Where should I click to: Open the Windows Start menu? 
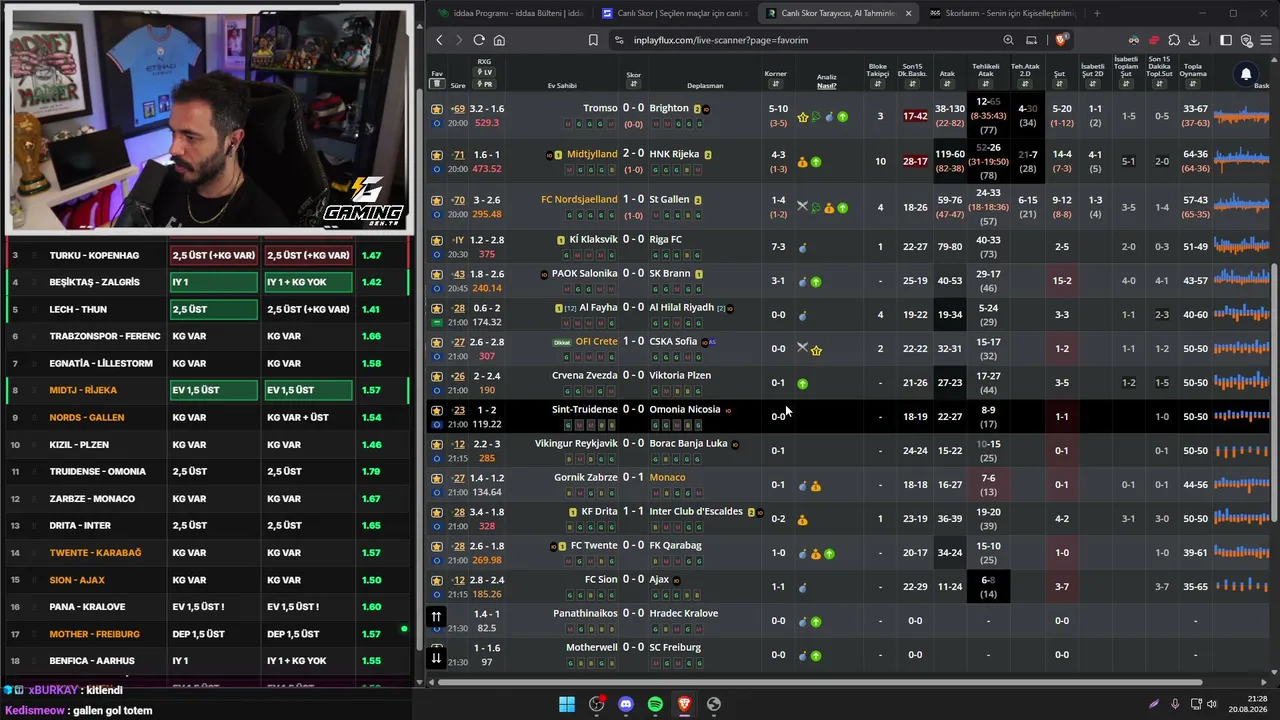pyautogui.click(x=567, y=704)
